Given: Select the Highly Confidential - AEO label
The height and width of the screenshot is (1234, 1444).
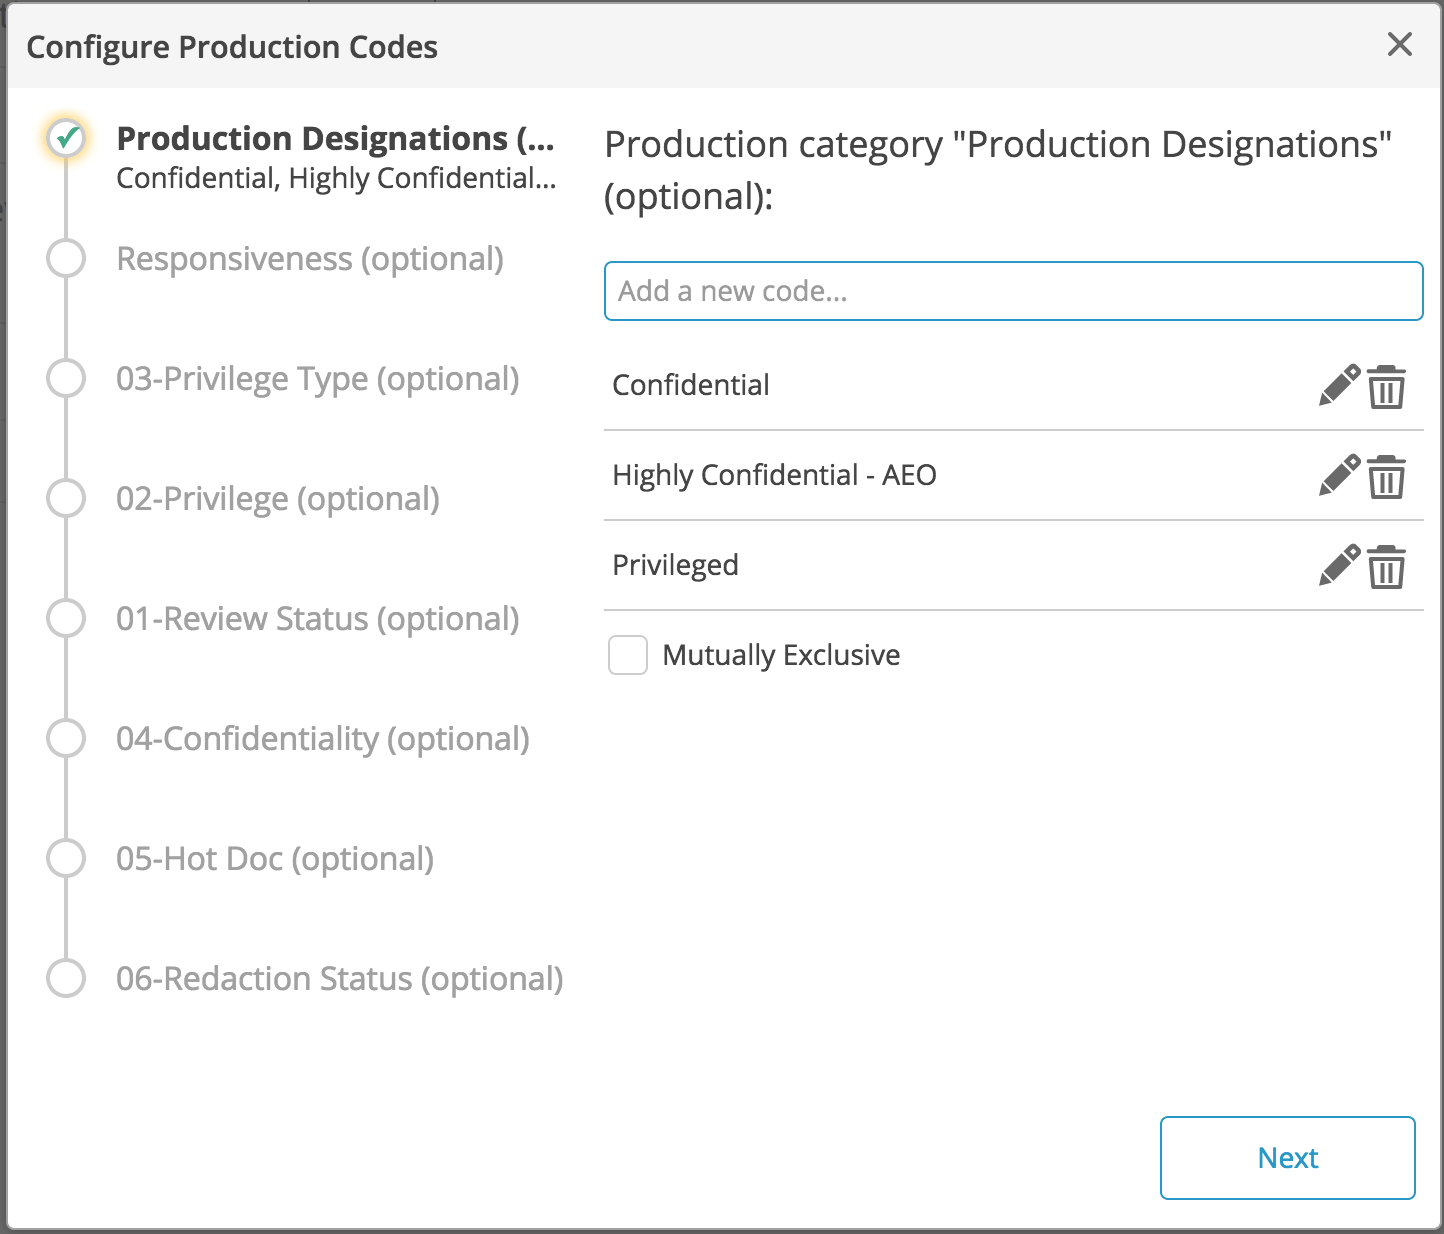Looking at the screenshot, I should click(774, 475).
